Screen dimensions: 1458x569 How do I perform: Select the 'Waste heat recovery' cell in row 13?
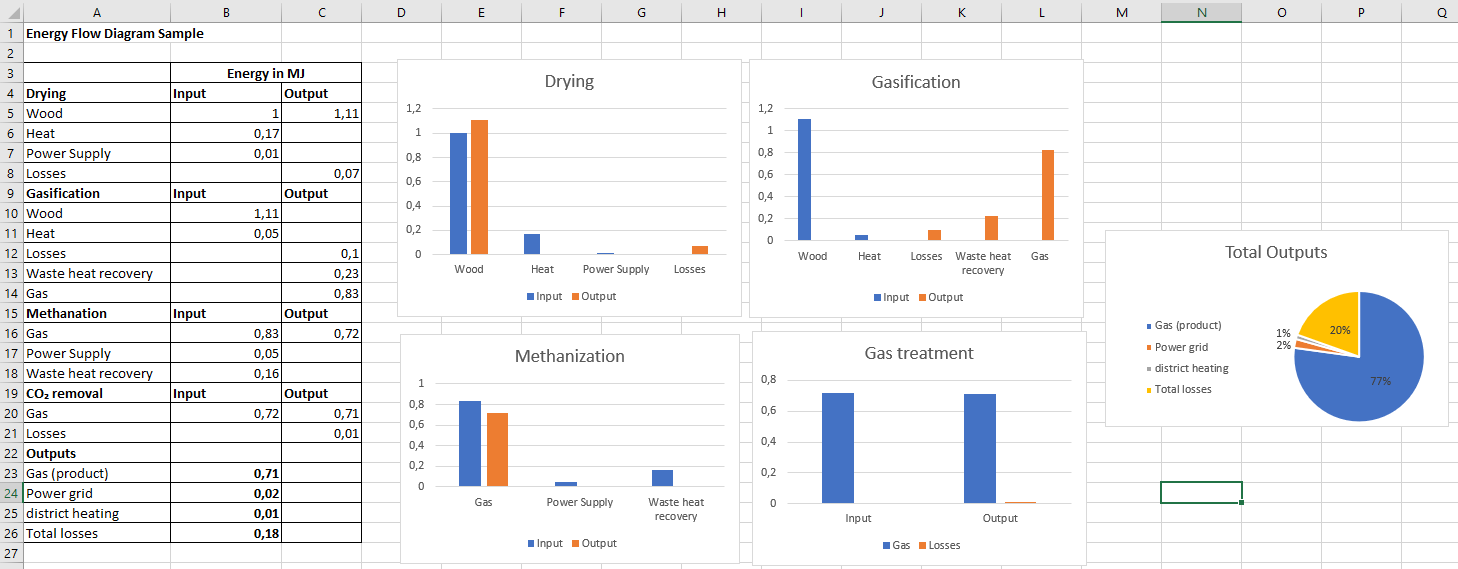(97, 273)
